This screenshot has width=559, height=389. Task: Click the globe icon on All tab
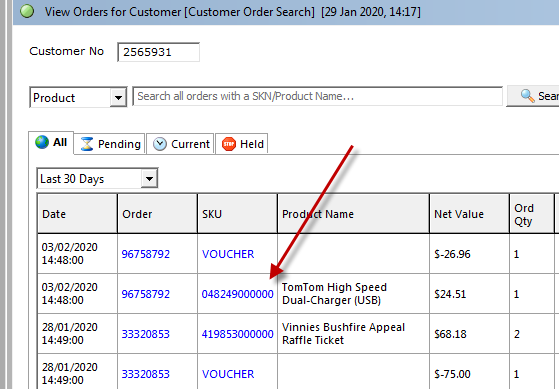coord(42,142)
